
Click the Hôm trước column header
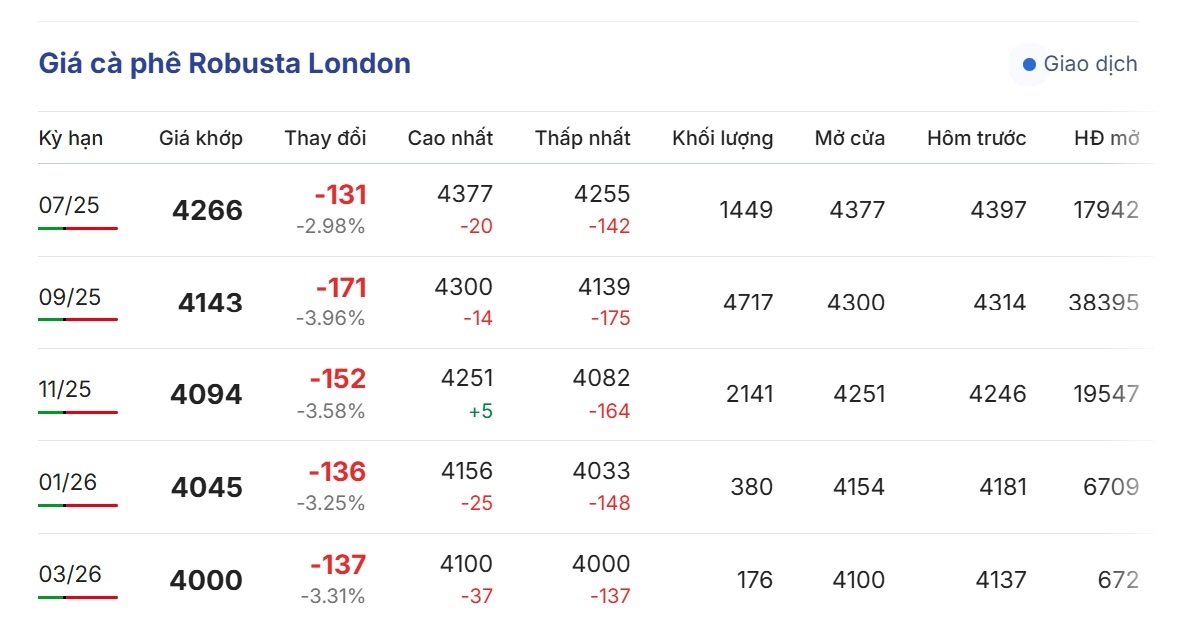point(976,138)
